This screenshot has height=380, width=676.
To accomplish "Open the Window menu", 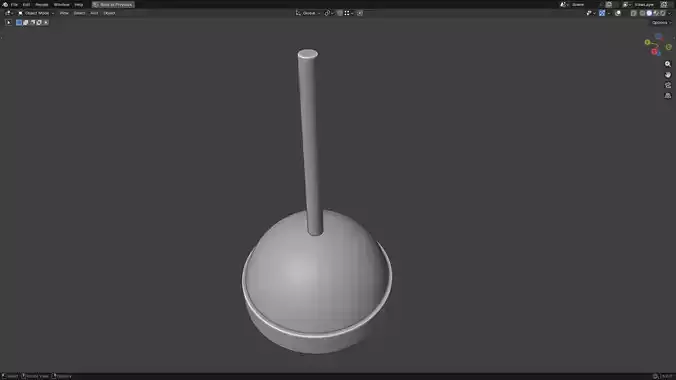I will click(61, 4).
